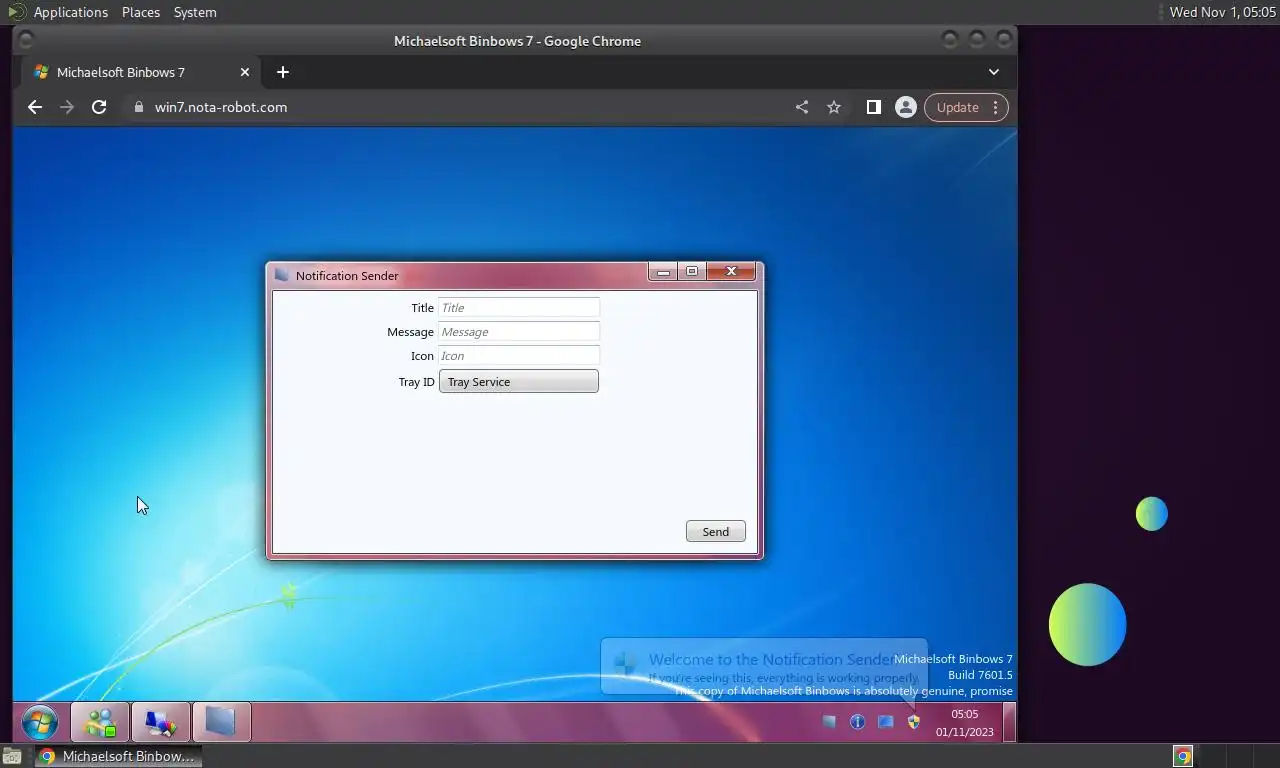Share this page via Chrome share icon
Image resolution: width=1280 pixels, height=768 pixels.
coord(802,107)
